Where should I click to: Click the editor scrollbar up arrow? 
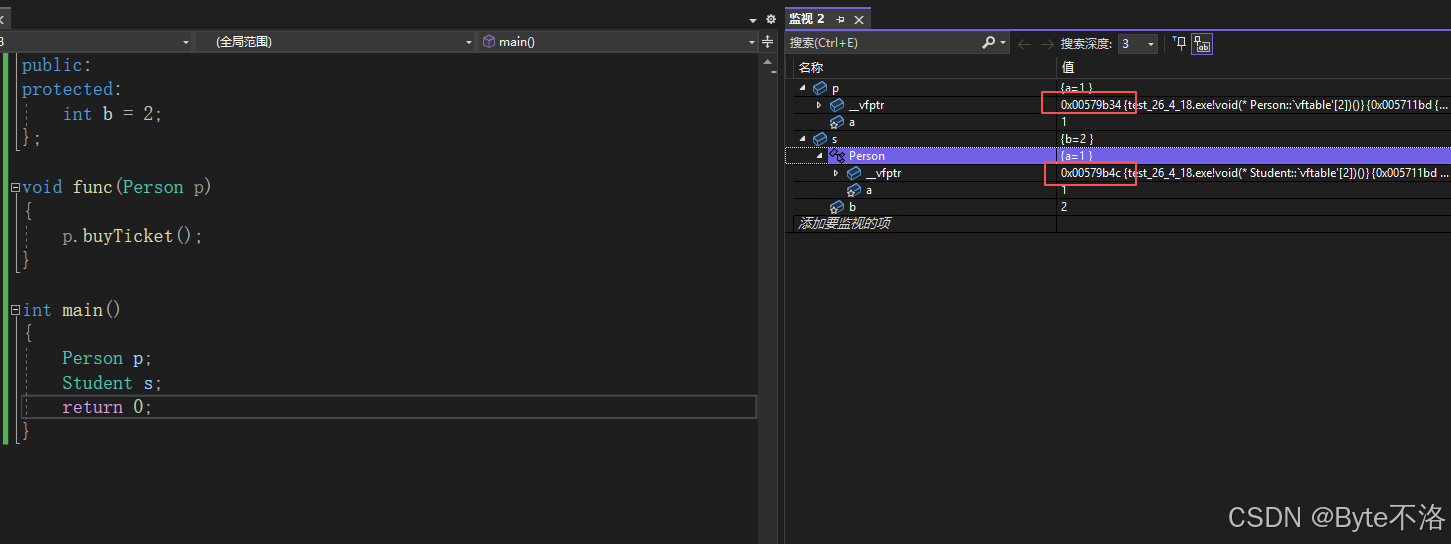(768, 60)
